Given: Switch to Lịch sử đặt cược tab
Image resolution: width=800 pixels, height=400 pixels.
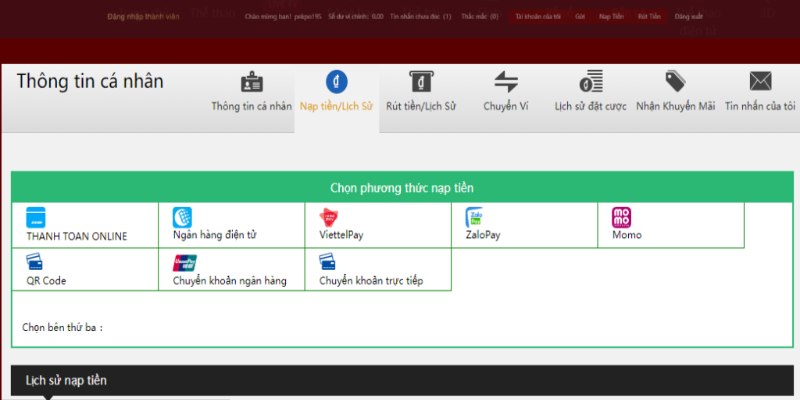Looking at the screenshot, I should pyautogui.click(x=591, y=106).
